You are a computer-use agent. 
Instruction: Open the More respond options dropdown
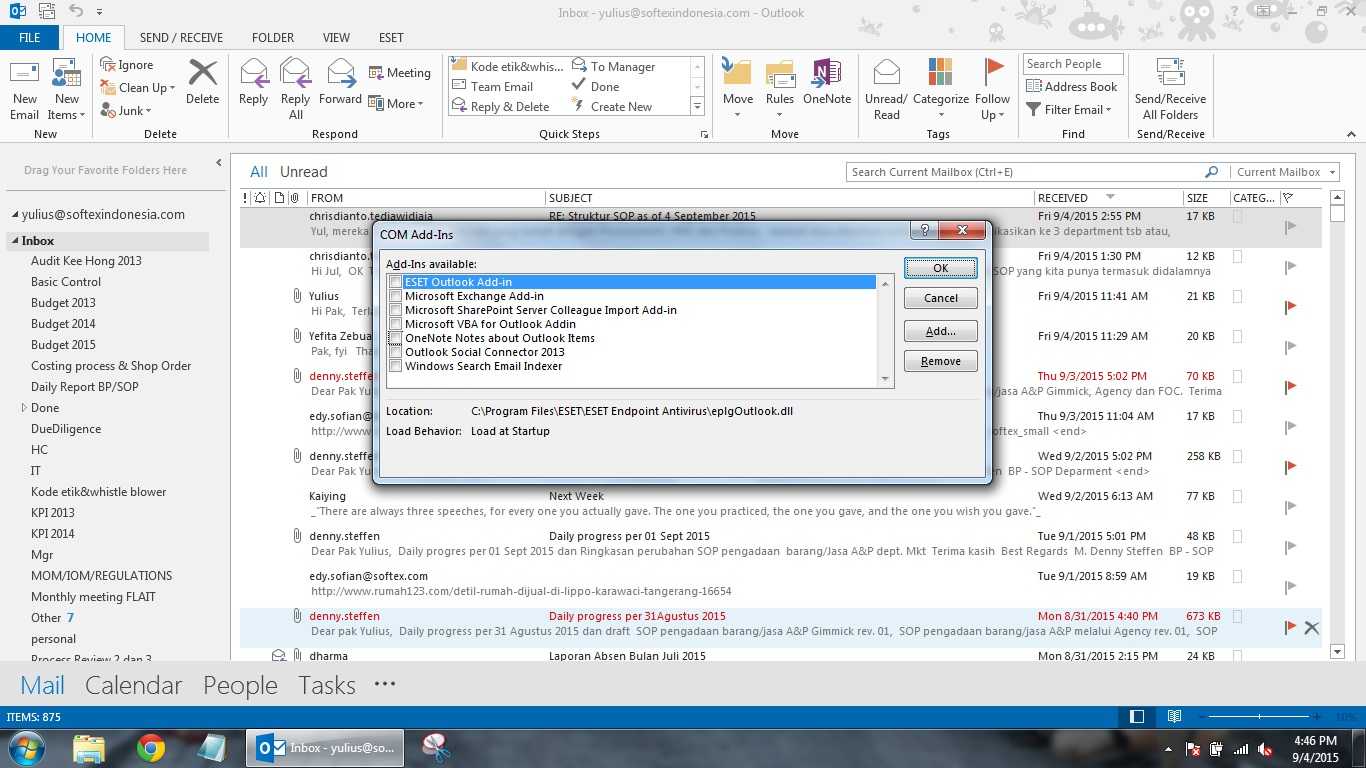(x=396, y=103)
